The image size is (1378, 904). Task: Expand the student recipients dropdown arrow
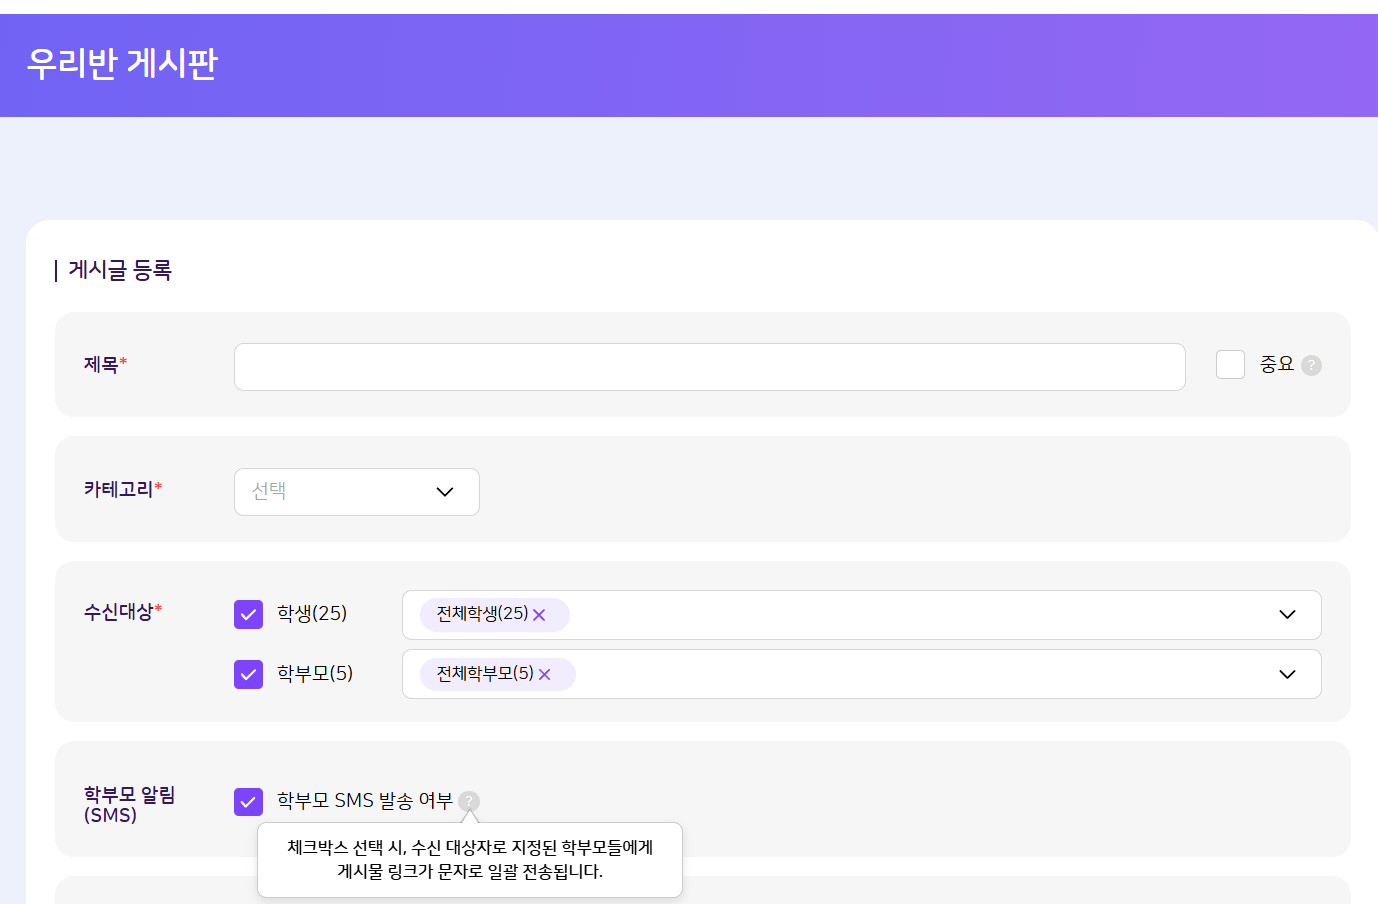coord(1287,615)
